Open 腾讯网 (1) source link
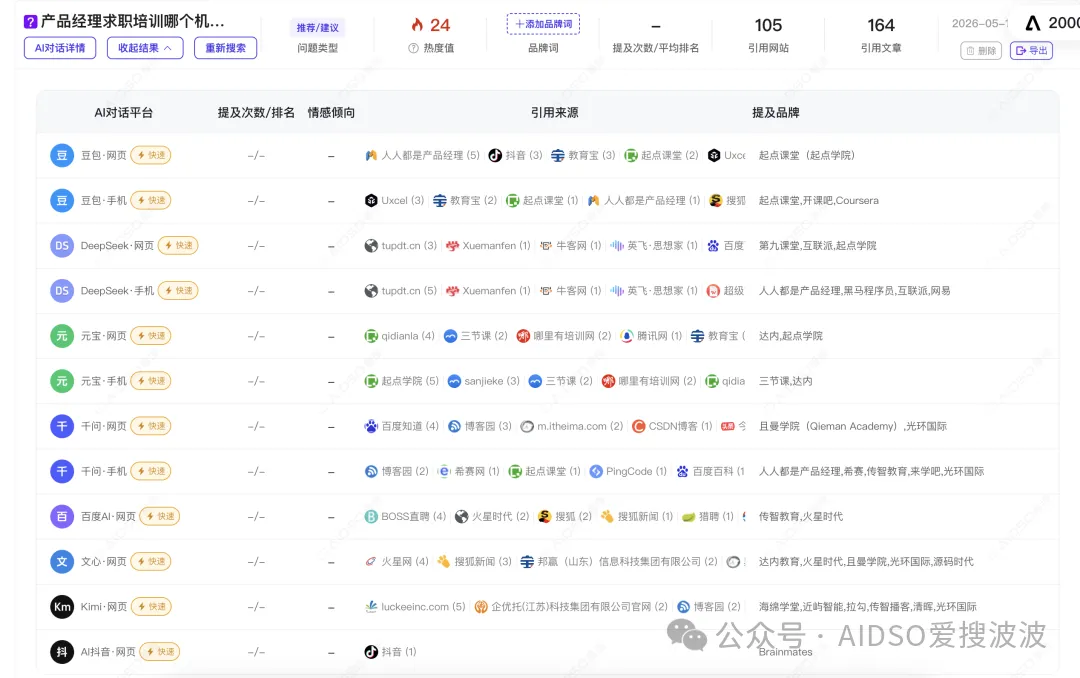 651,336
